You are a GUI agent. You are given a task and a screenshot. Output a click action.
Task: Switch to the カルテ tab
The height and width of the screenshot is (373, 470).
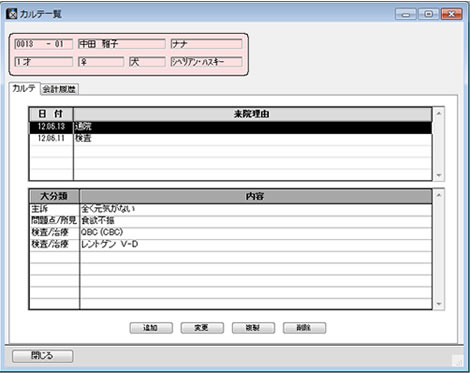(24, 88)
